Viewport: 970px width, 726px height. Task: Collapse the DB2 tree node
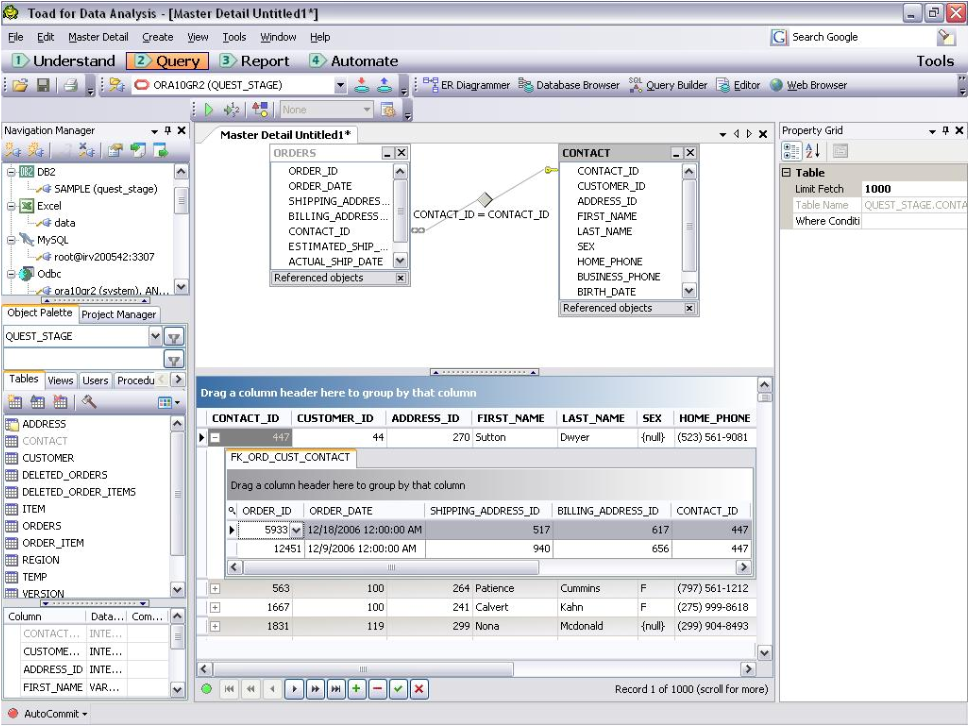tap(11, 172)
